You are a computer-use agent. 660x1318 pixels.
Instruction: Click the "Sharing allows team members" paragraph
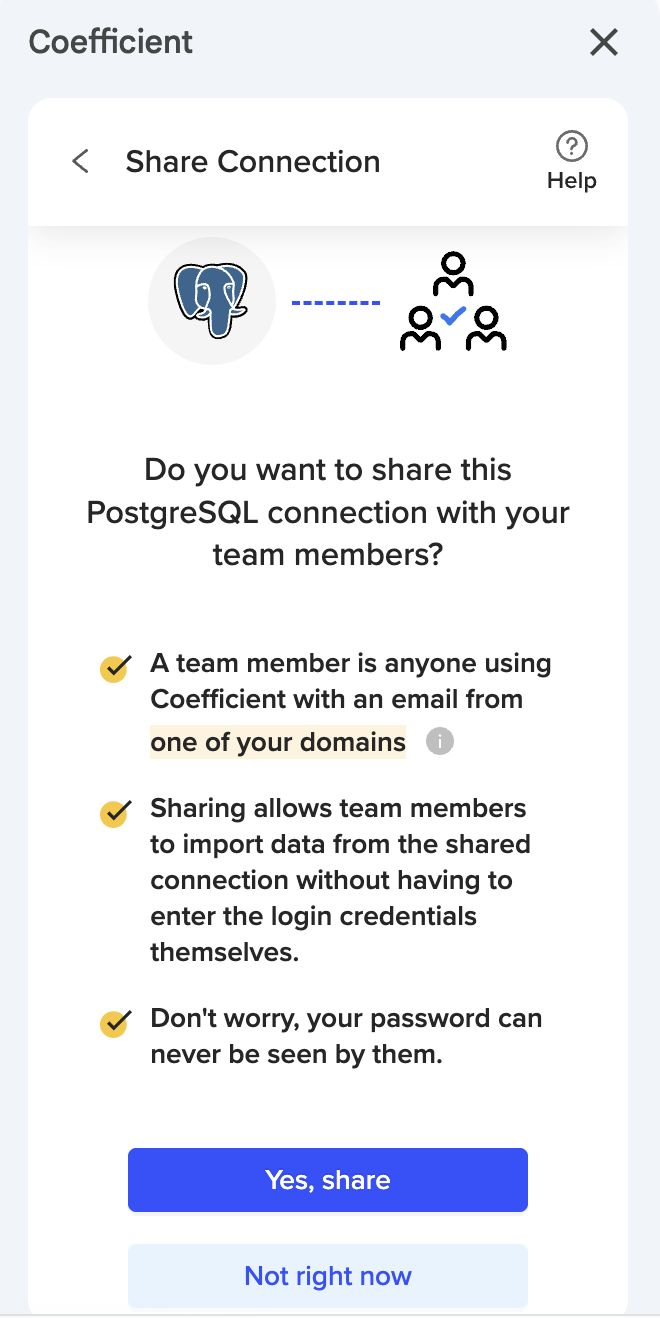tap(340, 880)
